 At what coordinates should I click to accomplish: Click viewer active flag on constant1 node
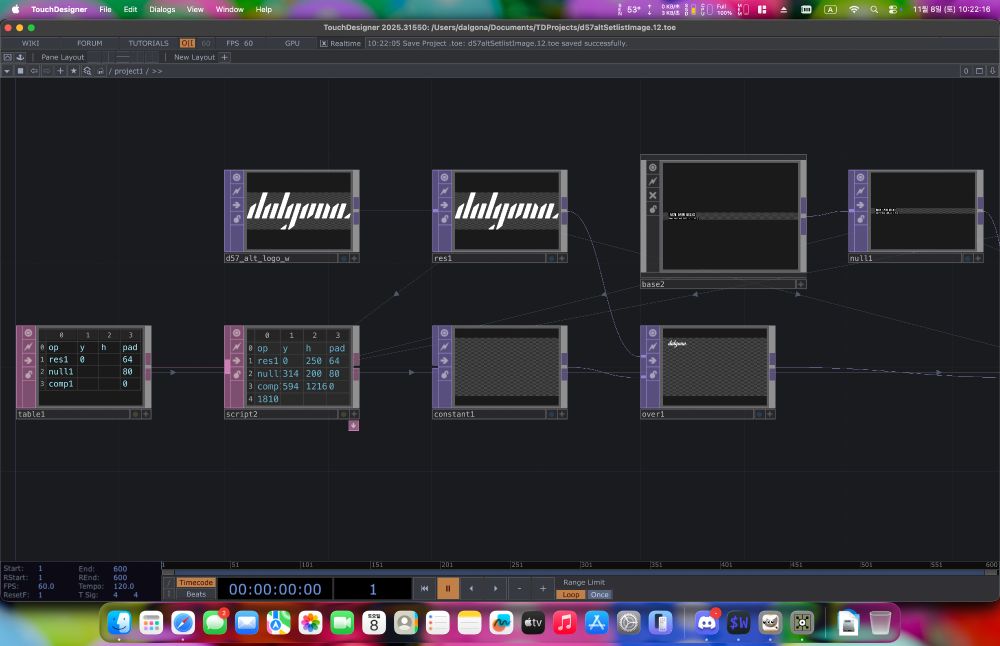[445, 333]
